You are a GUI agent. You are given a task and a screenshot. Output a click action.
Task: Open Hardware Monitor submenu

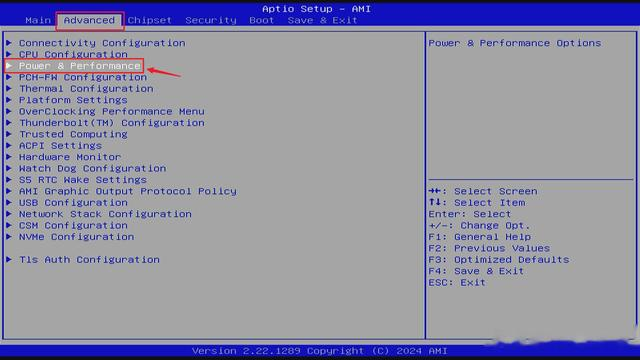[70, 157]
